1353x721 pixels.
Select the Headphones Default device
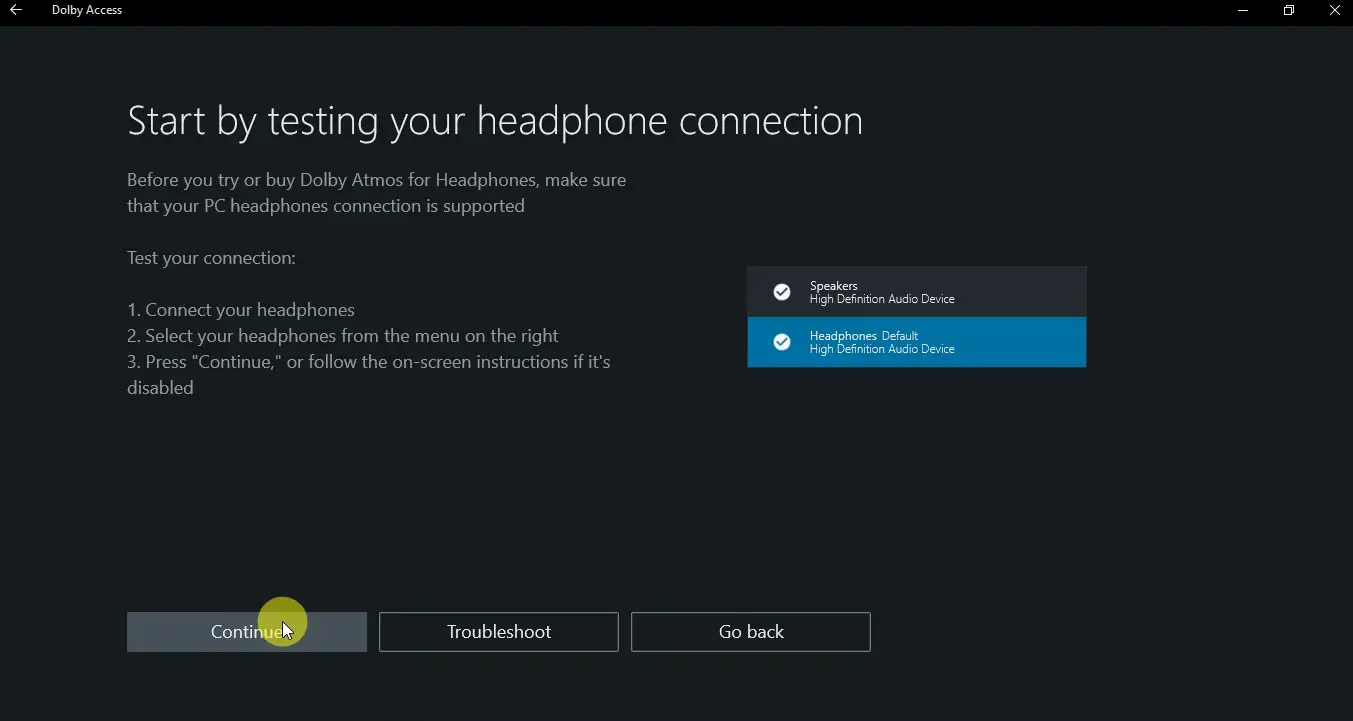click(x=916, y=342)
